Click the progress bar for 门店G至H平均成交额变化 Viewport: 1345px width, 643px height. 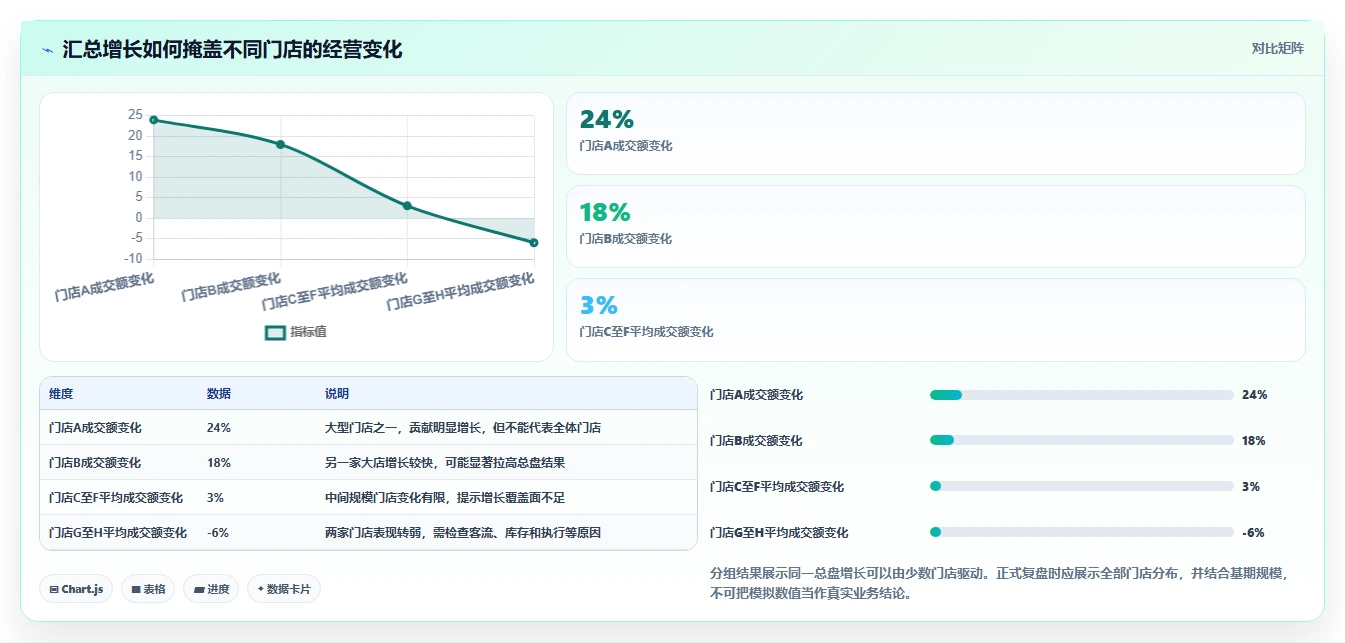pos(1081,533)
